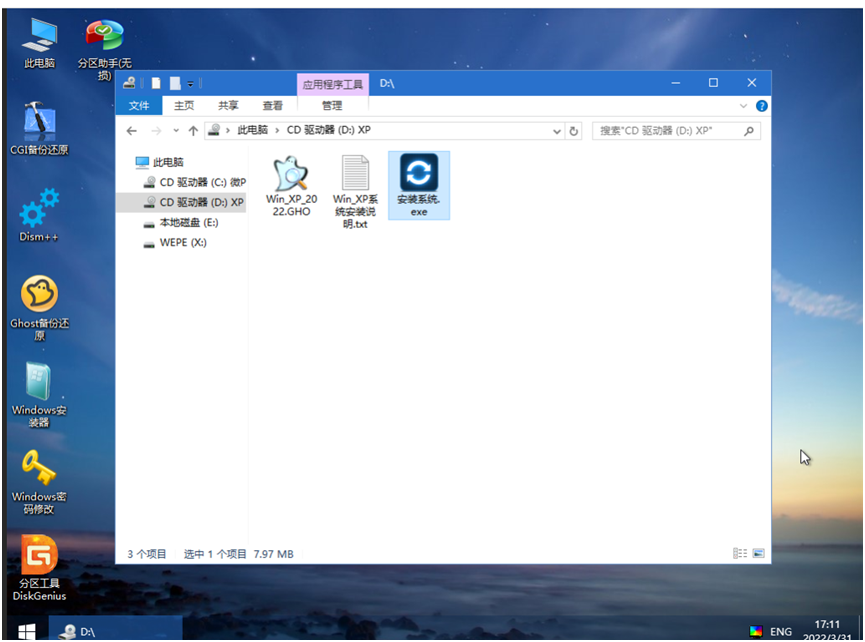Switch to the 查看 ribbon tab
This screenshot has width=865, height=642.
click(272, 105)
